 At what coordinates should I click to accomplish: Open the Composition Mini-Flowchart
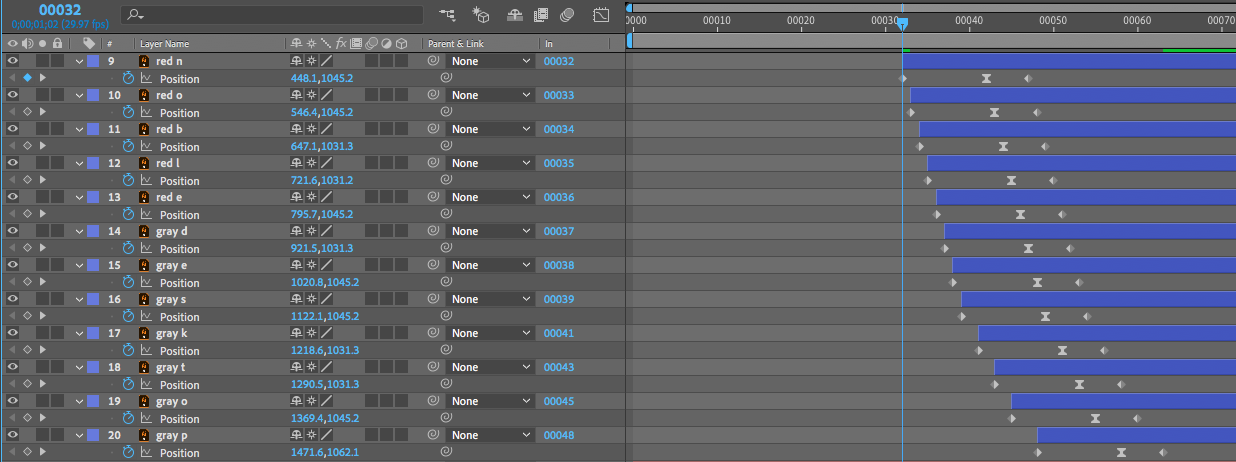point(446,15)
